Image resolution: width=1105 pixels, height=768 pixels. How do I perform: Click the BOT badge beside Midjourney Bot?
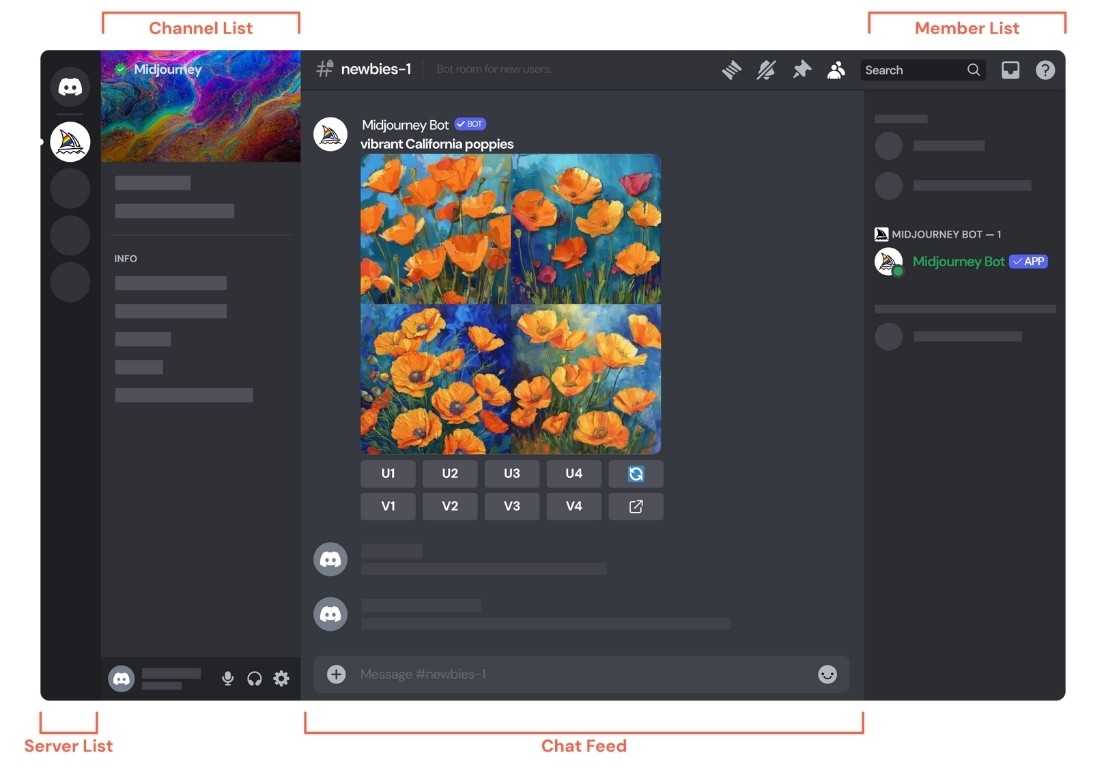[470, 124]
